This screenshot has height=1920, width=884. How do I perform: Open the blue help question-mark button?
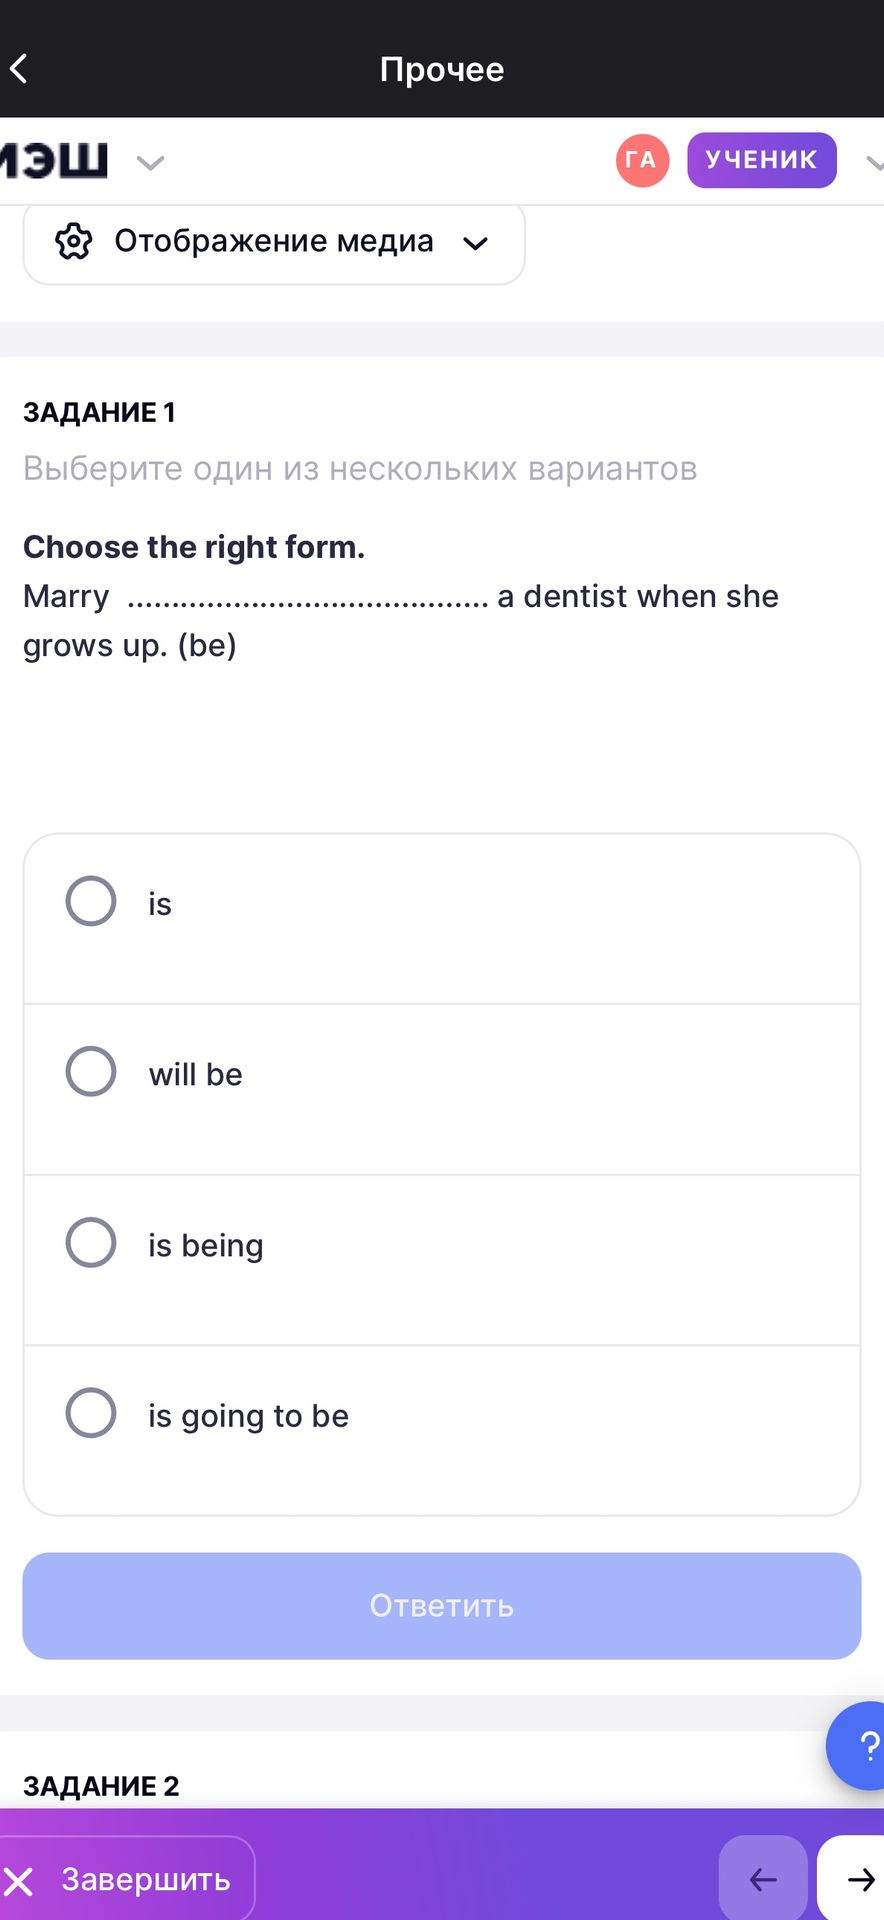click(857, 1746)
